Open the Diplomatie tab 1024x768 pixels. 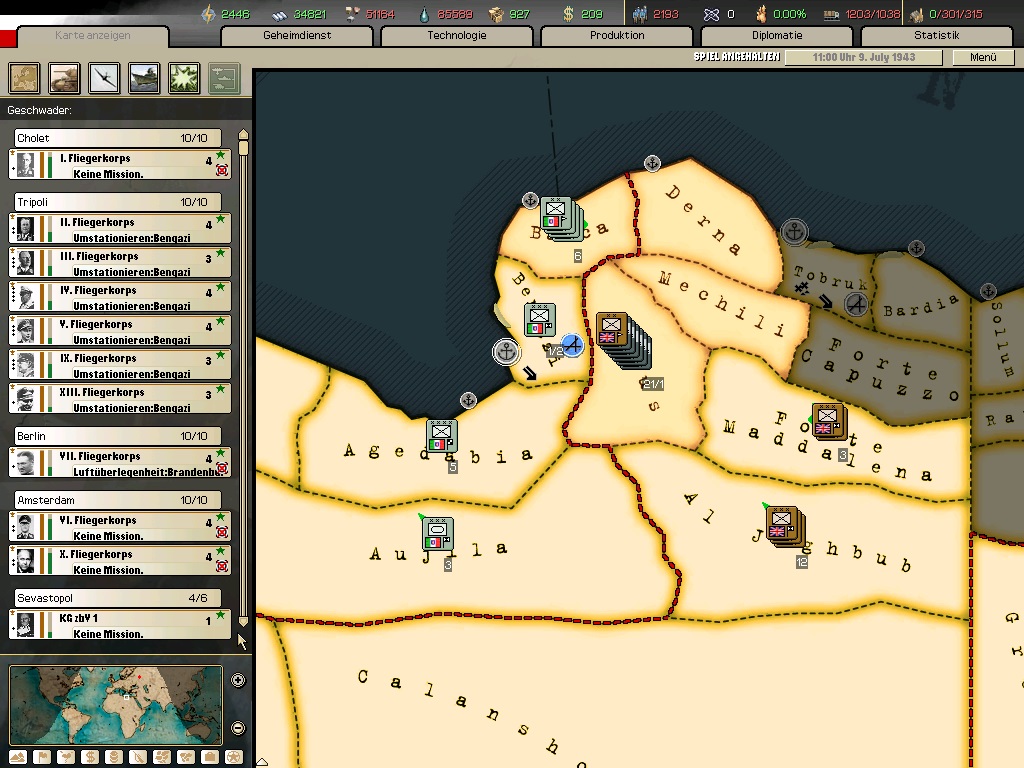[777, 35]
